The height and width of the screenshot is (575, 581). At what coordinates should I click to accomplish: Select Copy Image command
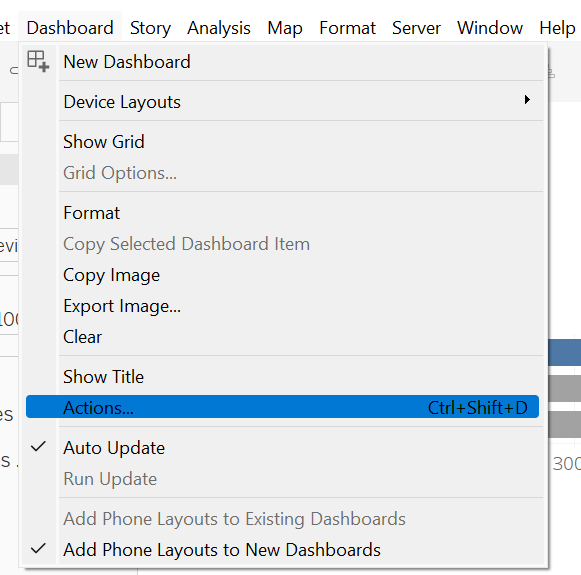pyautogui.click(x=282, y=275)
